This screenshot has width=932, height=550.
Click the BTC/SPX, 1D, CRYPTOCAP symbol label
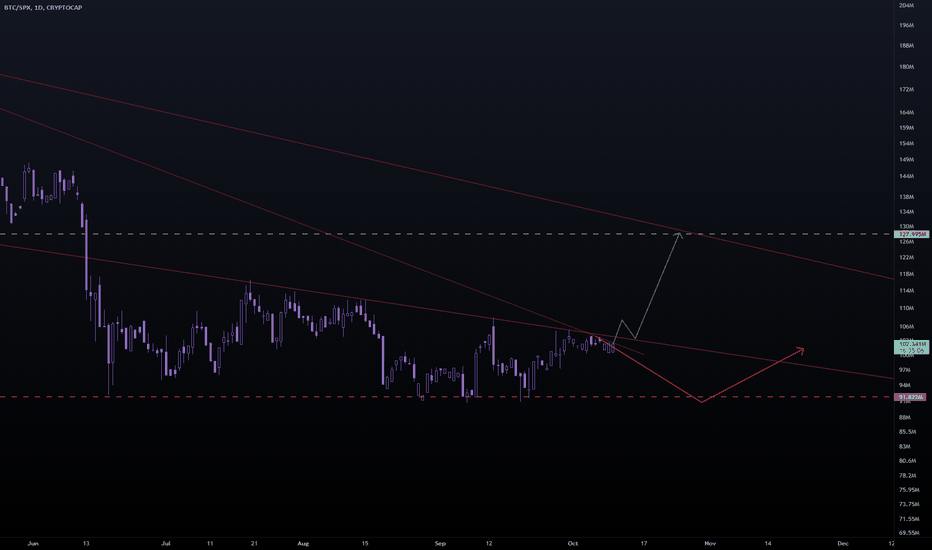[x=43, y=8]
